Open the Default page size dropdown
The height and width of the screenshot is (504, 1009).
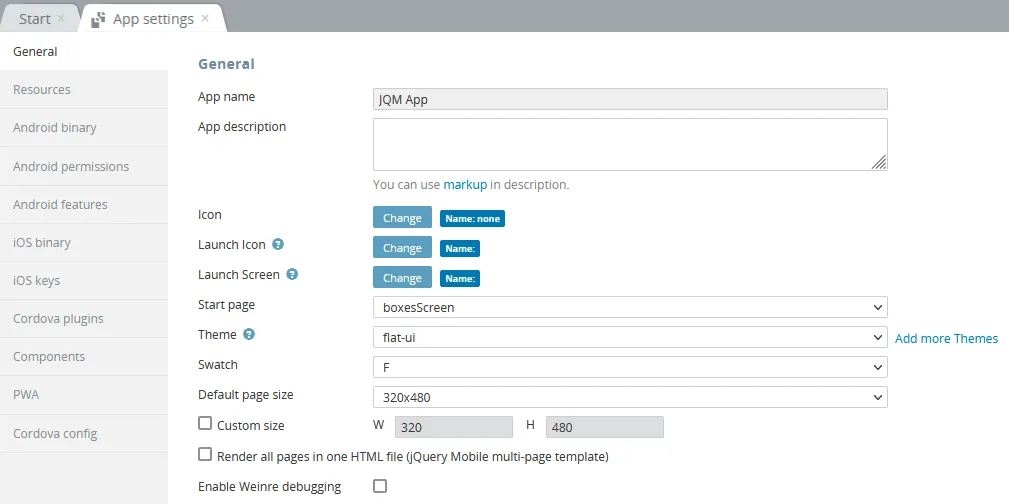(630, 397)
